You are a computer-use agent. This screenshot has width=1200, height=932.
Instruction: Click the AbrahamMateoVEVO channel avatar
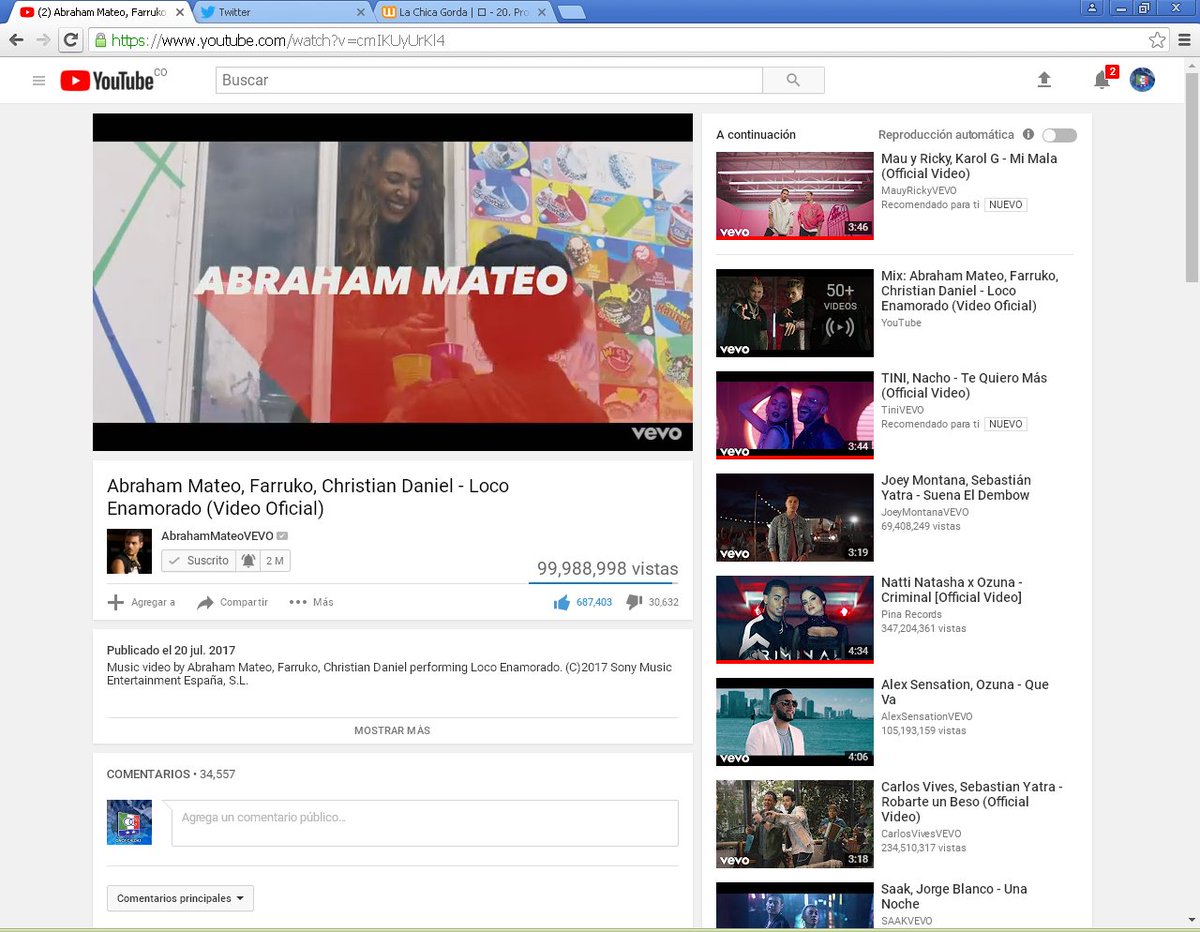click(129, 551)
